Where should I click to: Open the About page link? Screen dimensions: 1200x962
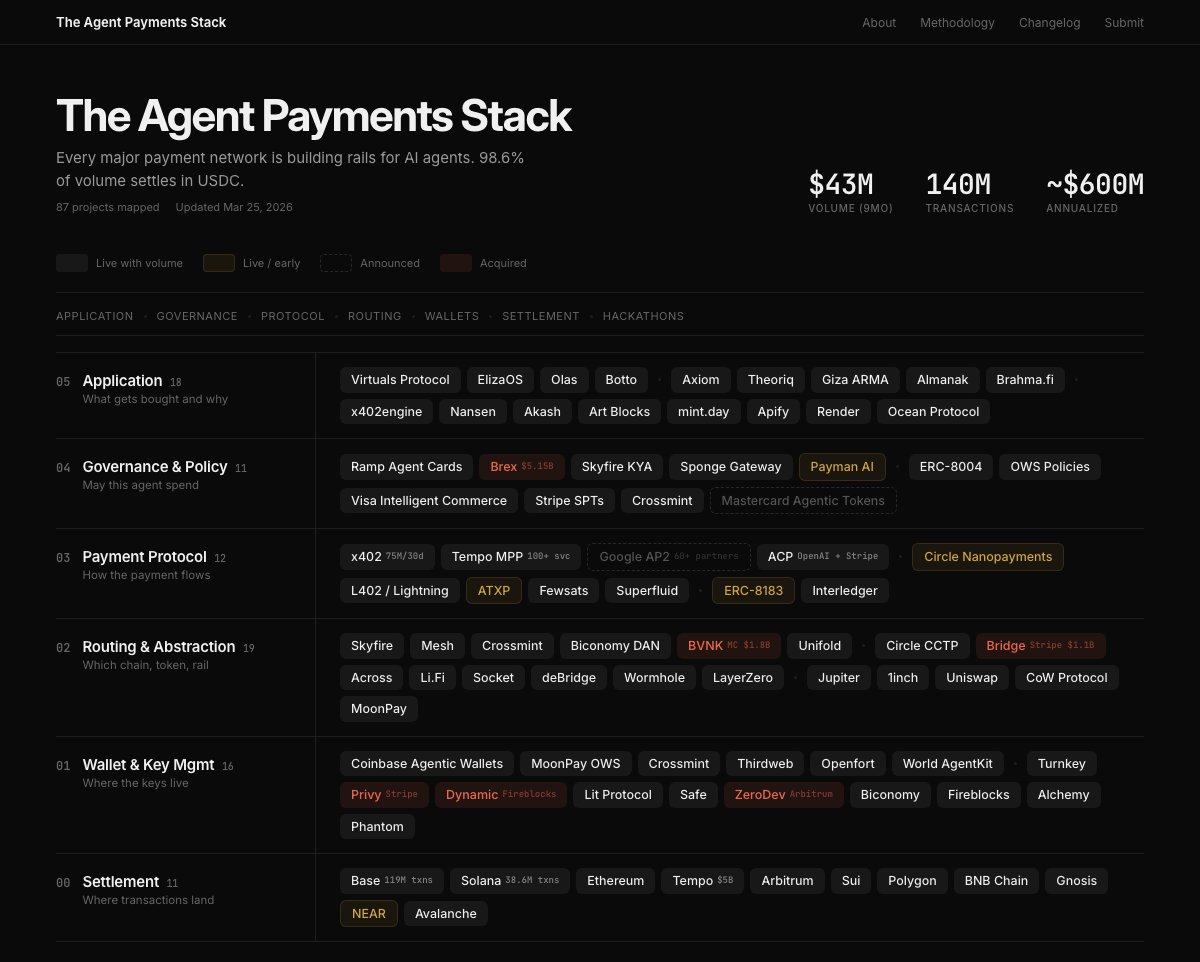tap(879, 22)
